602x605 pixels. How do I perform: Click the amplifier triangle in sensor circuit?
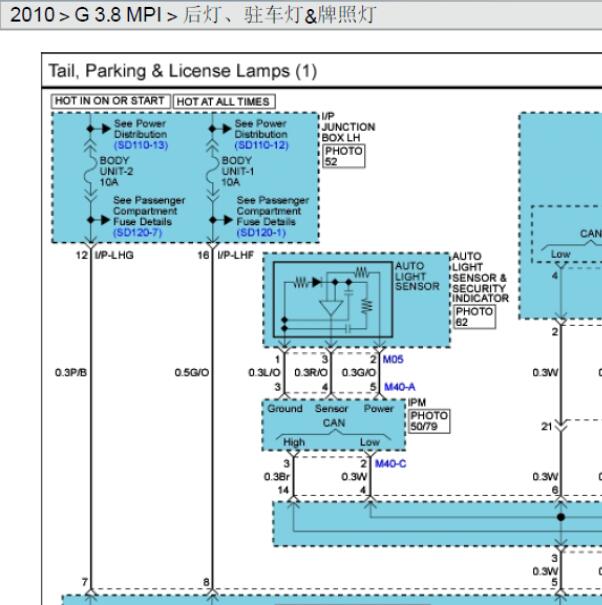click(331, 308)
